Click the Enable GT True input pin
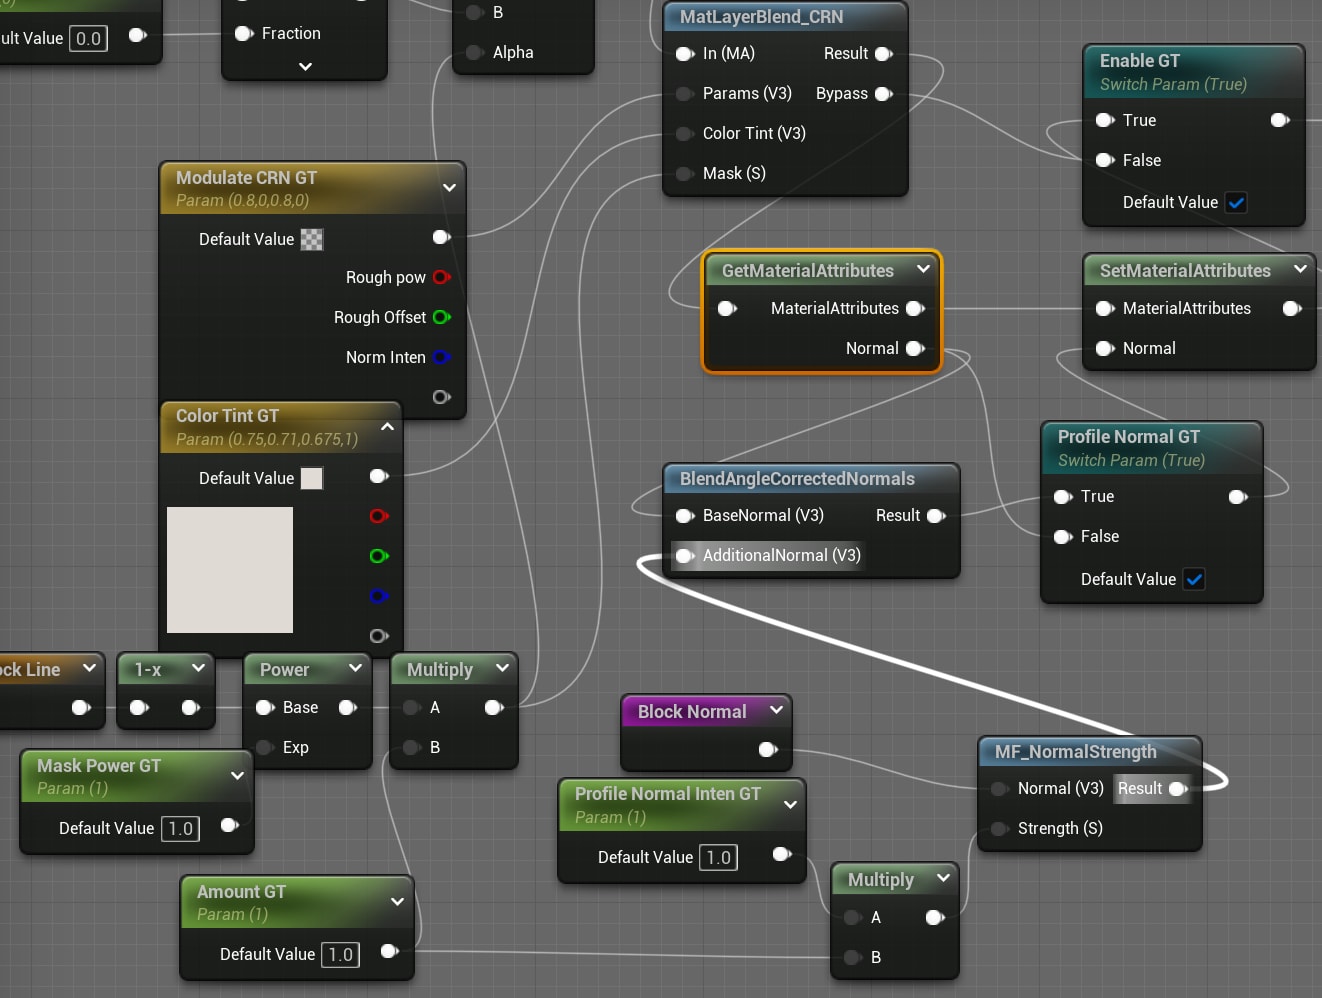Screen dimensions: 1322x998 point(1105,120)
